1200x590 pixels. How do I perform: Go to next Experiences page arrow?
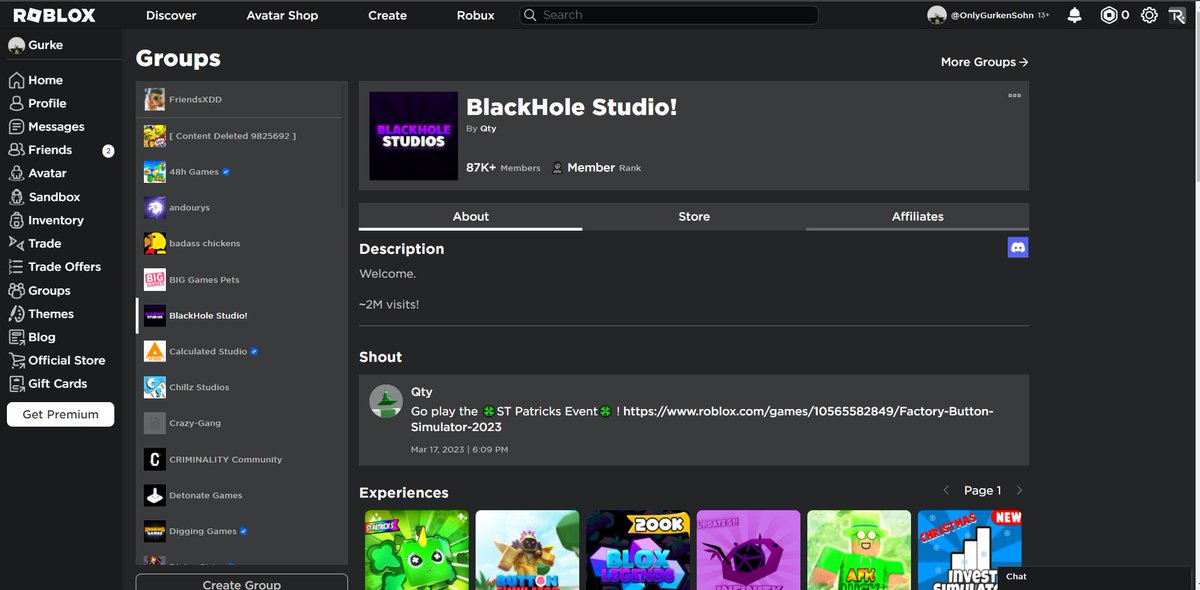pyautogui.click(x=1019, y=490)
